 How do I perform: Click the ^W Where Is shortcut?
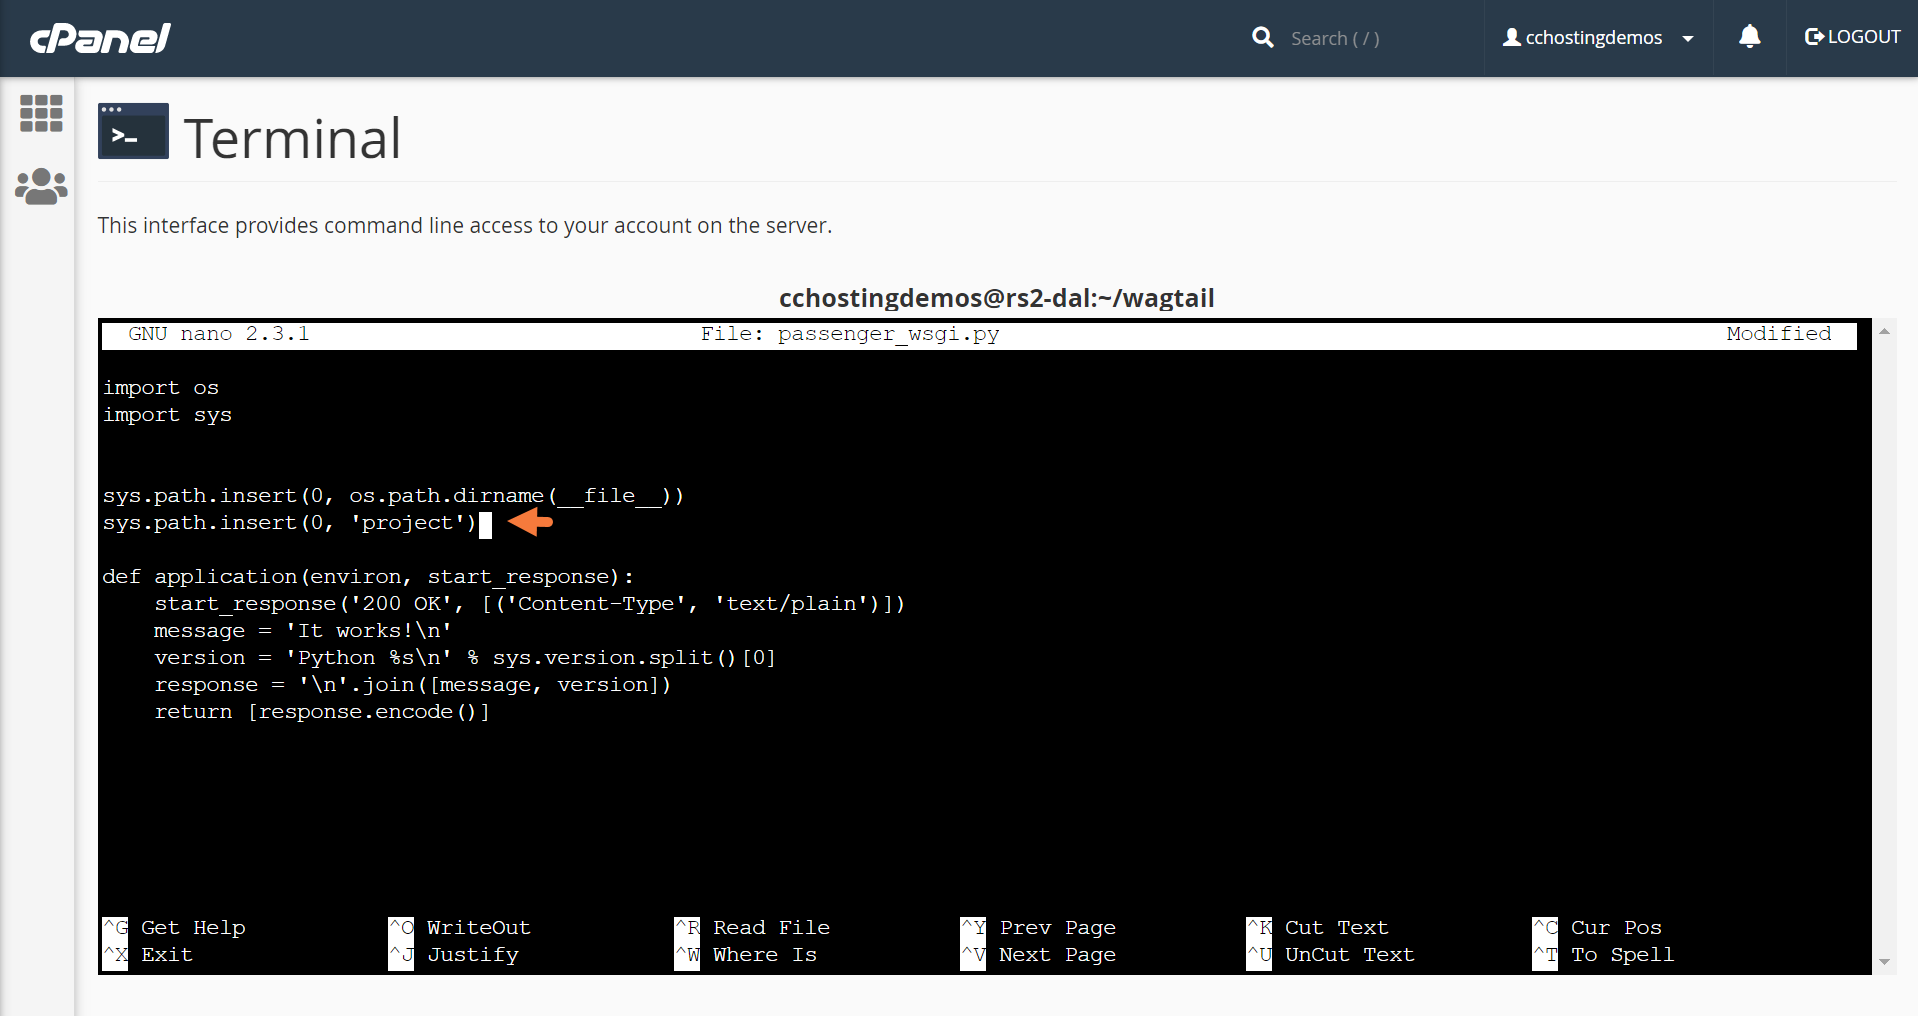(746, 955)
